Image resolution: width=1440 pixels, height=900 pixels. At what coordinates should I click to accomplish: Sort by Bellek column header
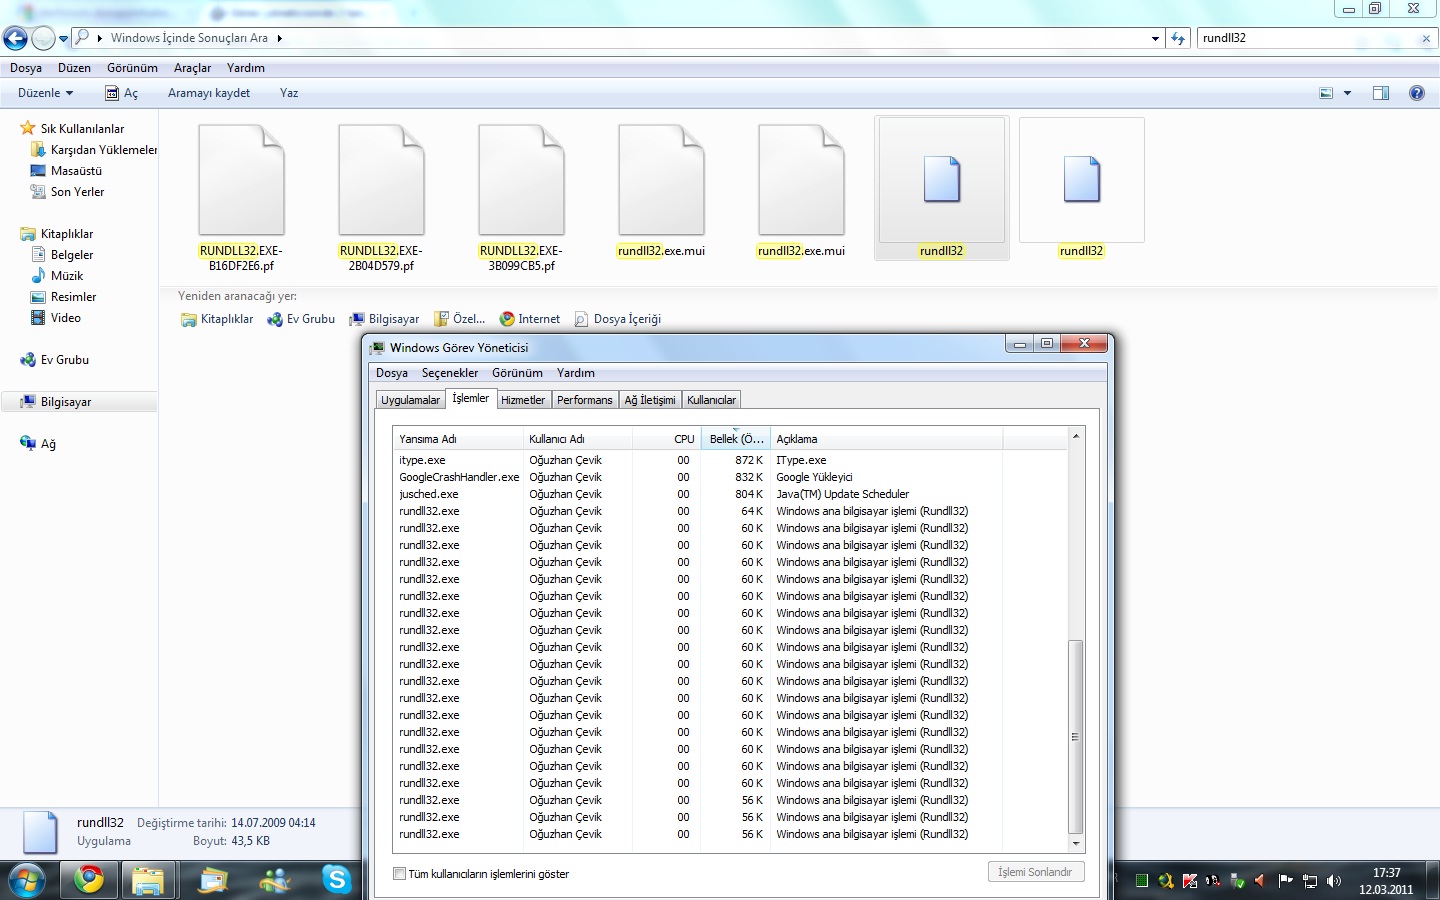736,439
